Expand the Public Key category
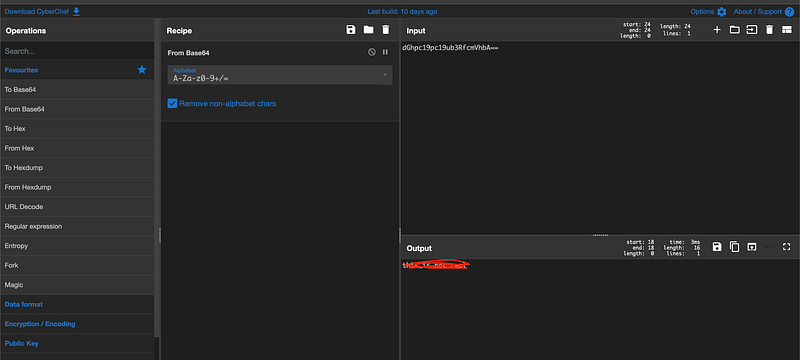 tap(77, 344)
